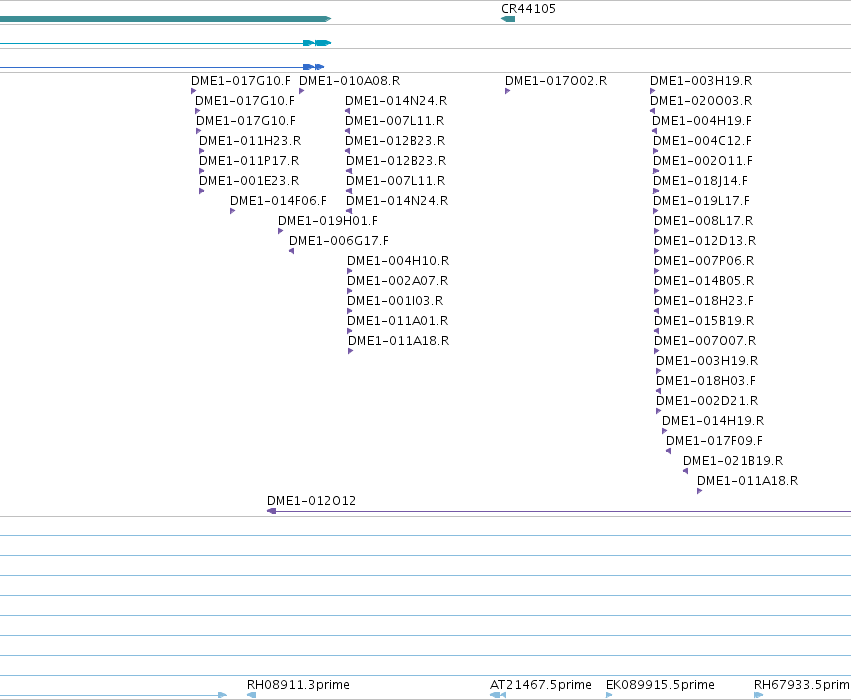Click the DME1-002D21.R label

coord(707,401)
